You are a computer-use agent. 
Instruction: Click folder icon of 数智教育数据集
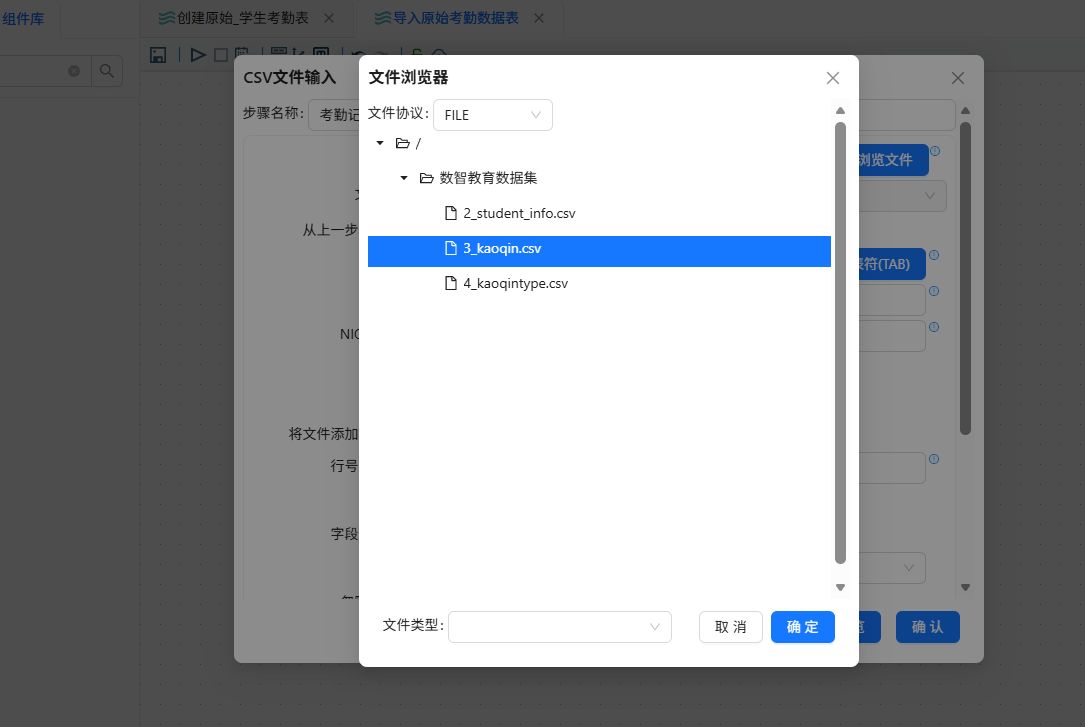click(427, 178)
